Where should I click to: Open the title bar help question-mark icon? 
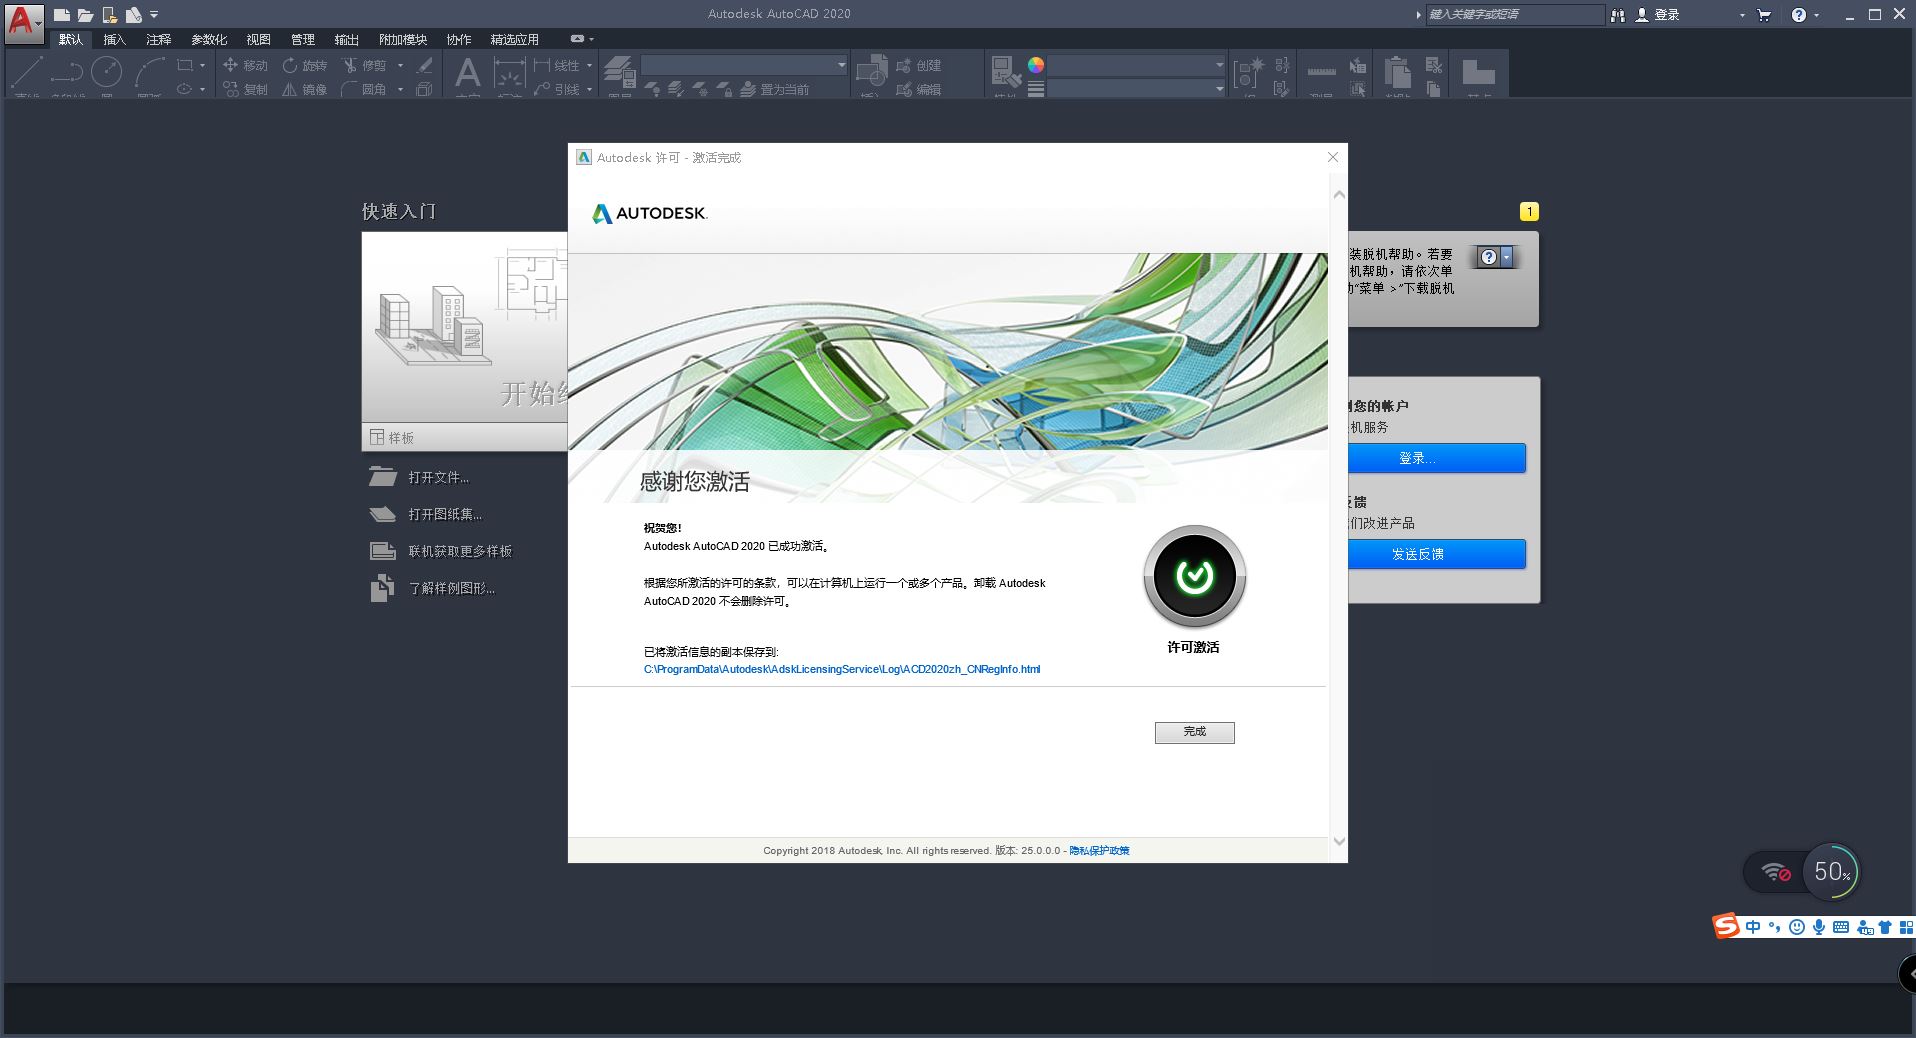pos(1799,15)
